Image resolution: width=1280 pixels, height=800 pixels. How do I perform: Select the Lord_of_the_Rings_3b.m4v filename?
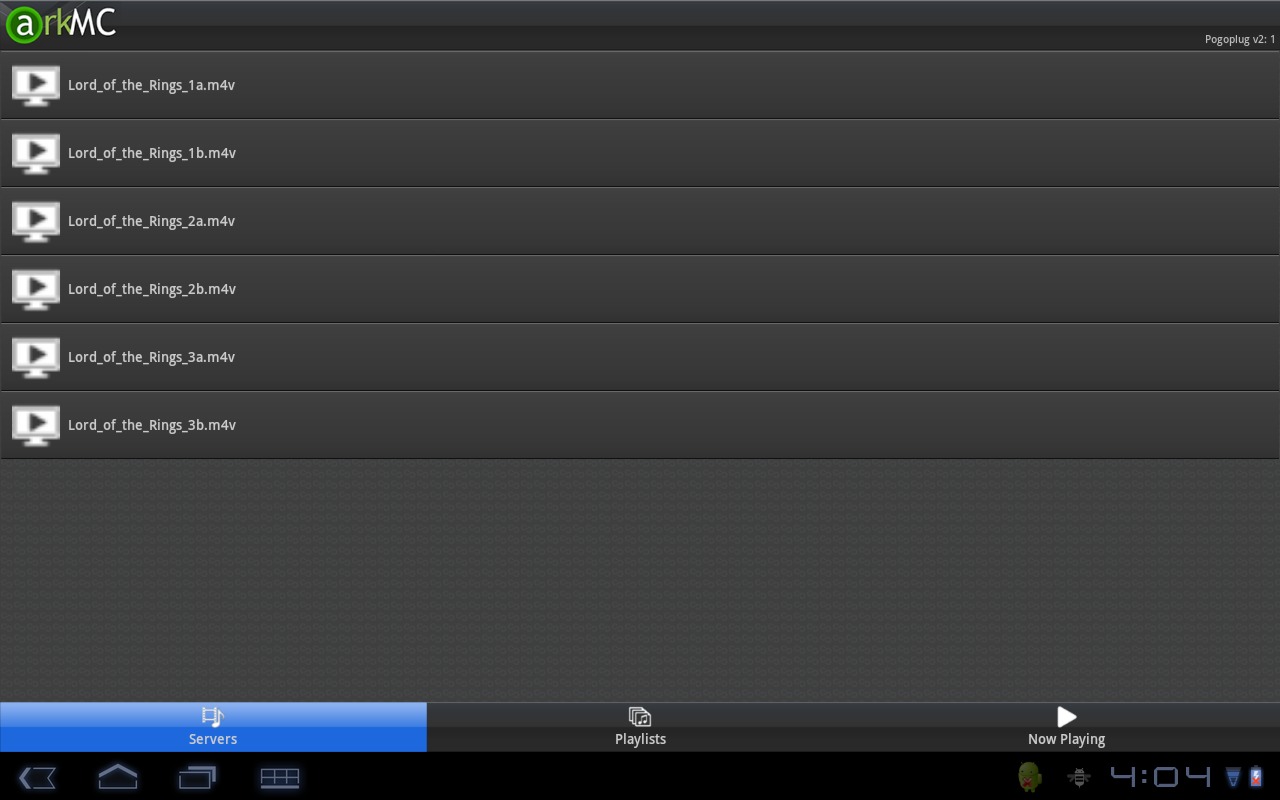click(x=152, y=425)
